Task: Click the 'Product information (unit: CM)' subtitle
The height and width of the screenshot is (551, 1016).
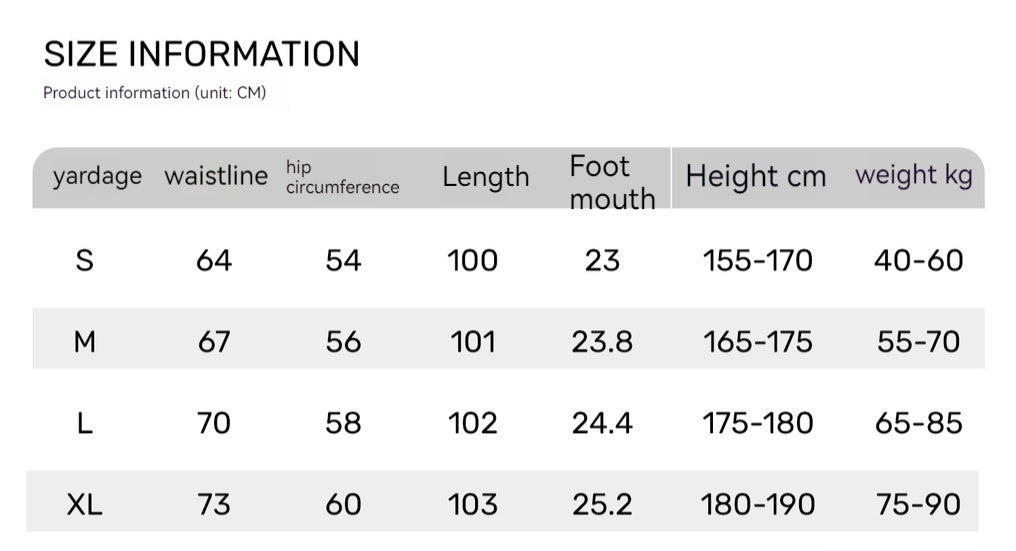Action: (x=155, y=93)
